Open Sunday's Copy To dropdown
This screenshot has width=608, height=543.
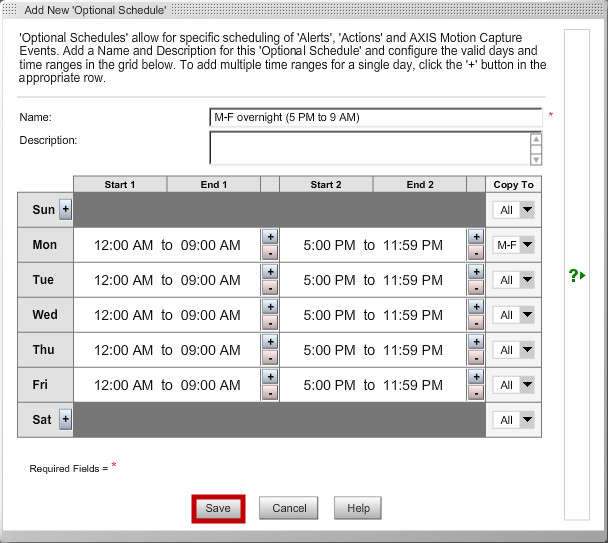pyautogui.click(x=515, y=210)
